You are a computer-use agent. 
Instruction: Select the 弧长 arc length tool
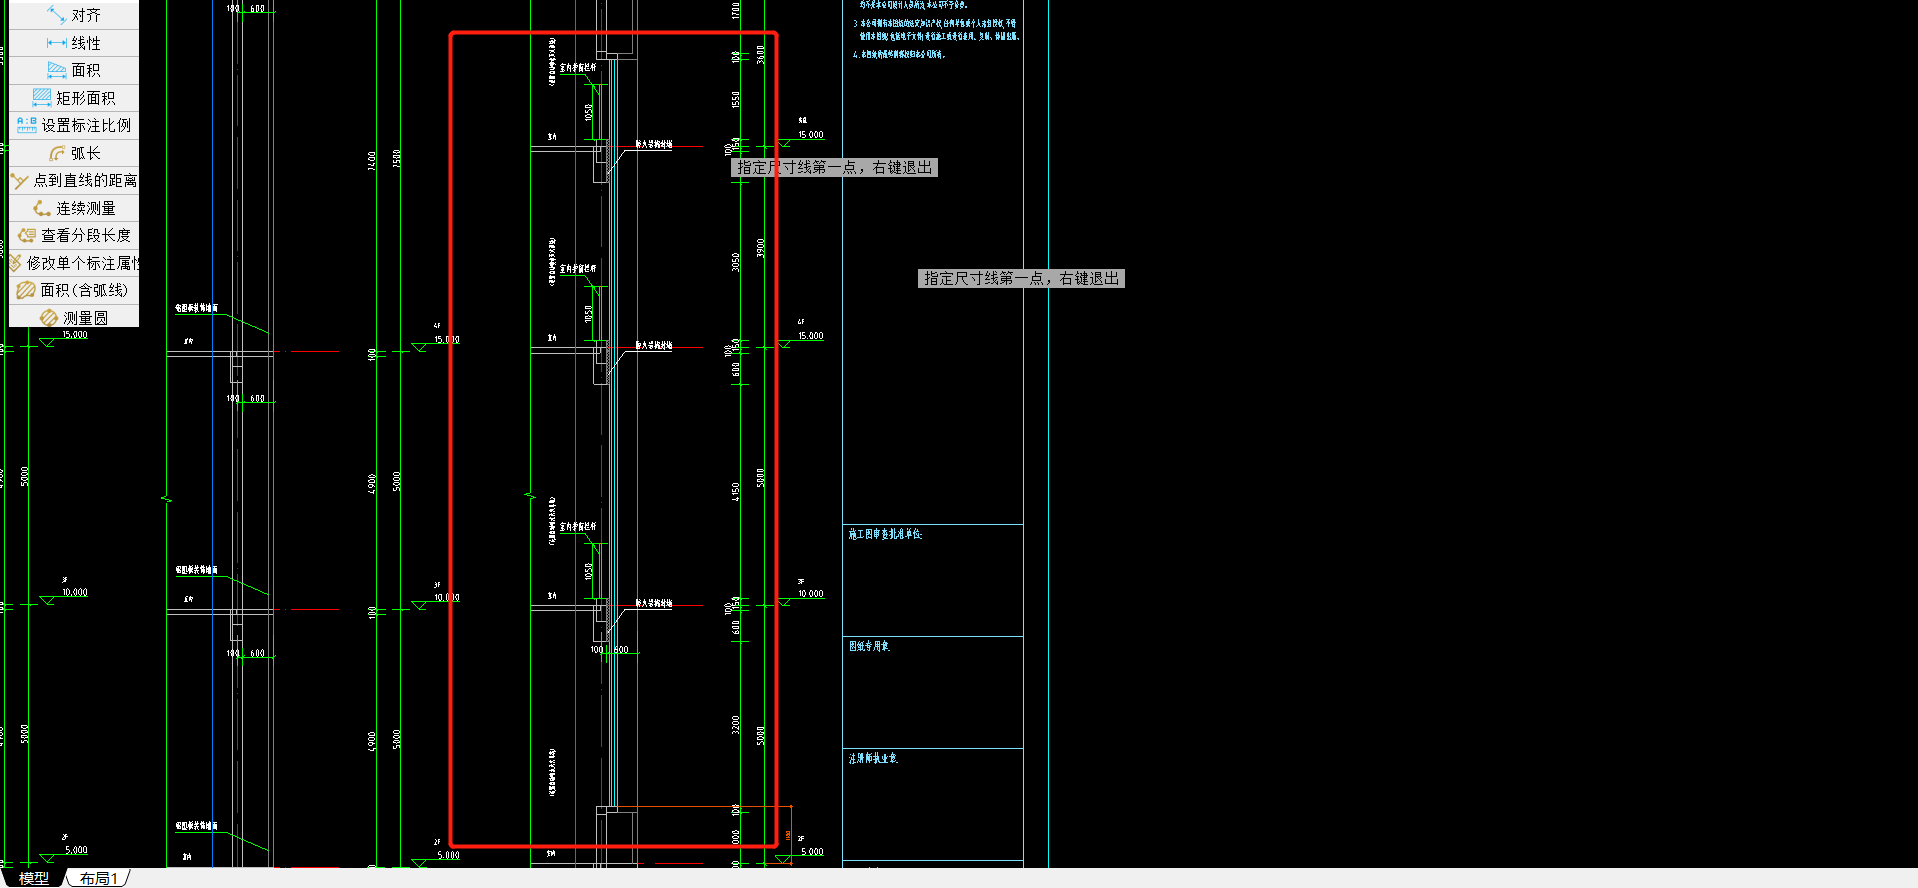pyautogui.click(x=74, y=153)
